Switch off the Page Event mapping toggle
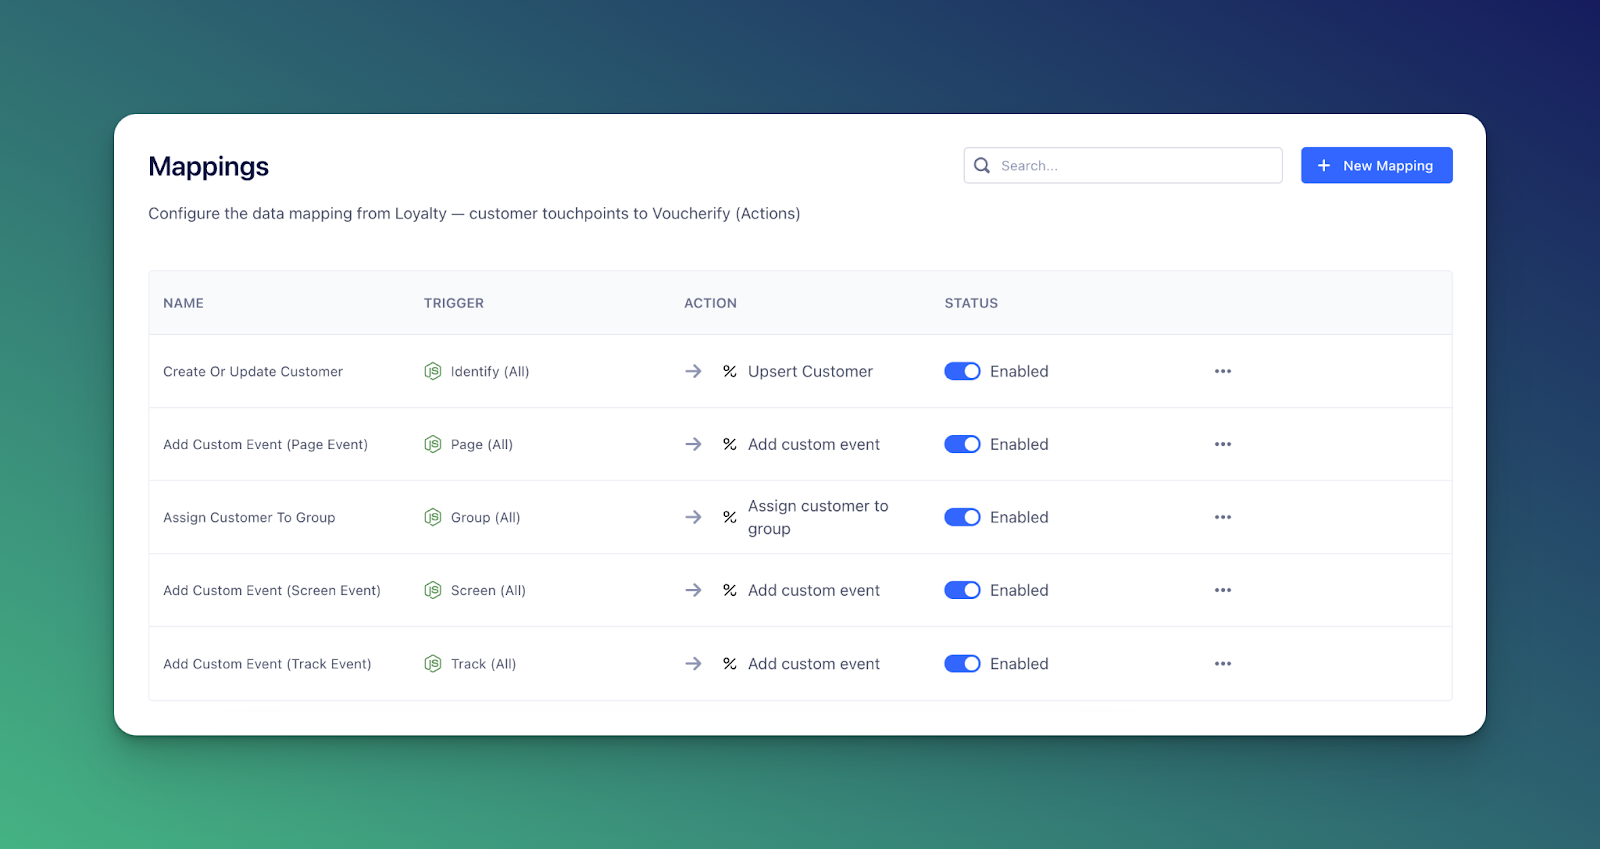 pos(962,444)
